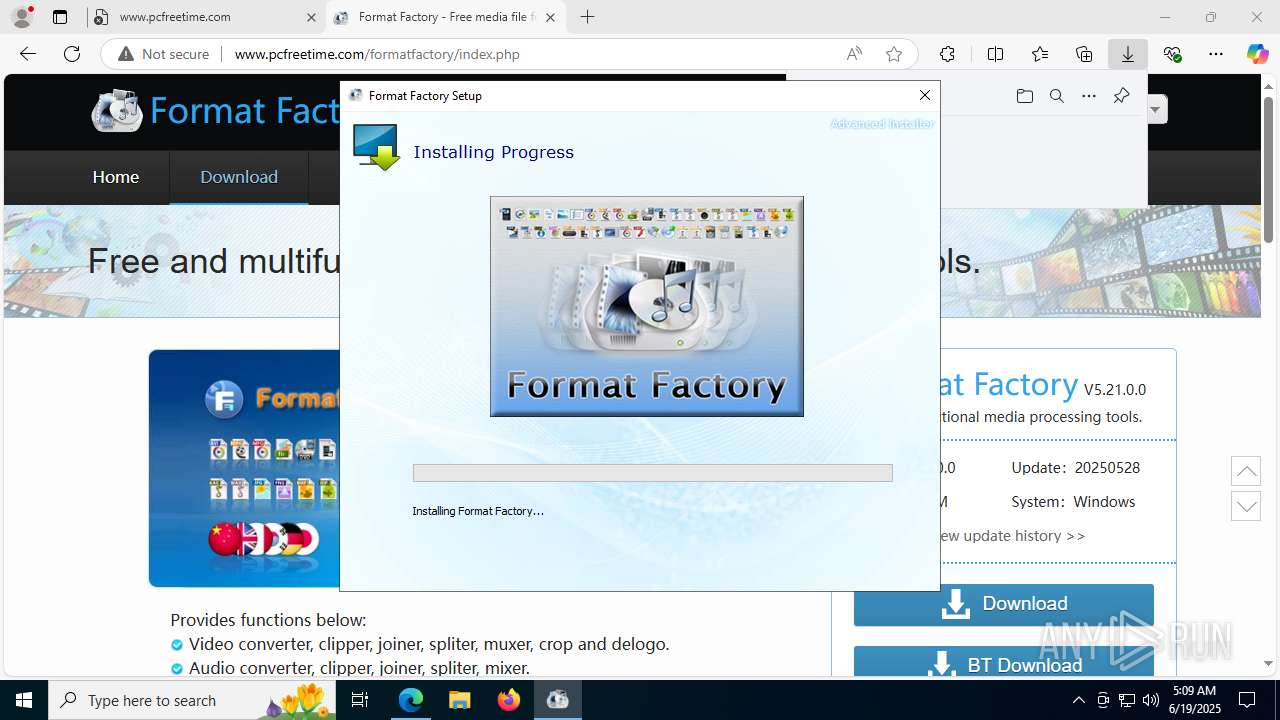Open the notification center
This screenshot has height=720, width=1280.
1248,700
